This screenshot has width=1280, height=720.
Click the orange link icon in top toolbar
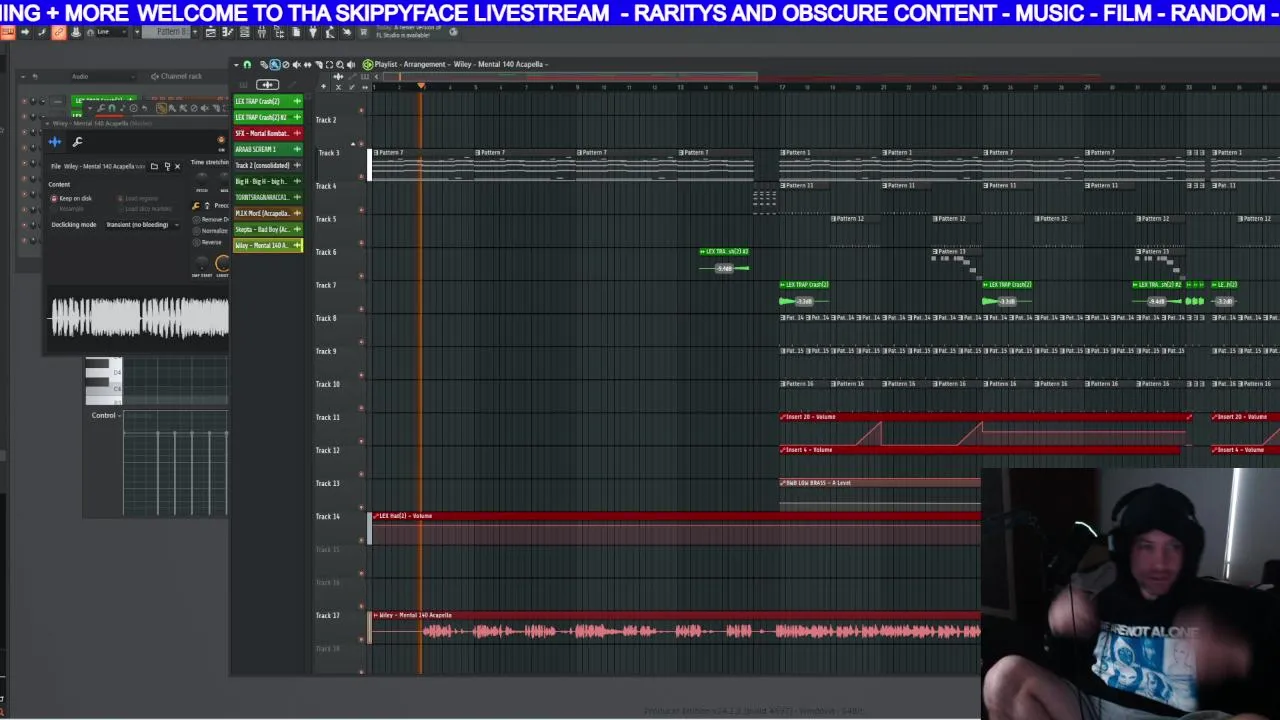58,33
